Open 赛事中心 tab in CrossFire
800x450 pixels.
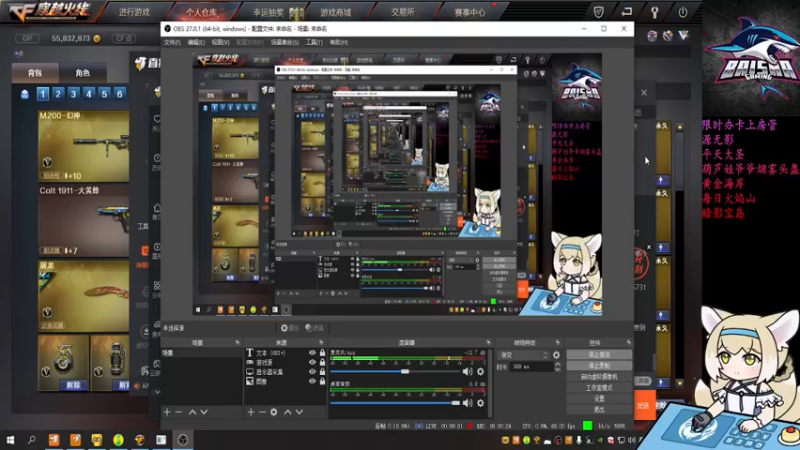point(469,12)
